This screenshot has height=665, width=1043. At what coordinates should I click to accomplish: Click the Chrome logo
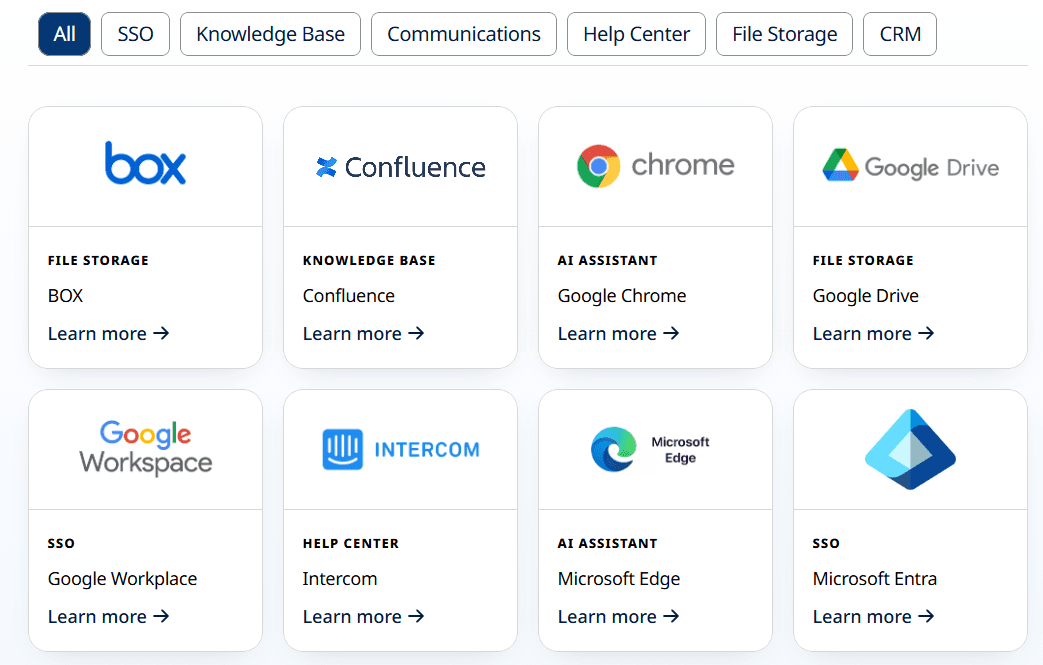(x=655, y=166)
